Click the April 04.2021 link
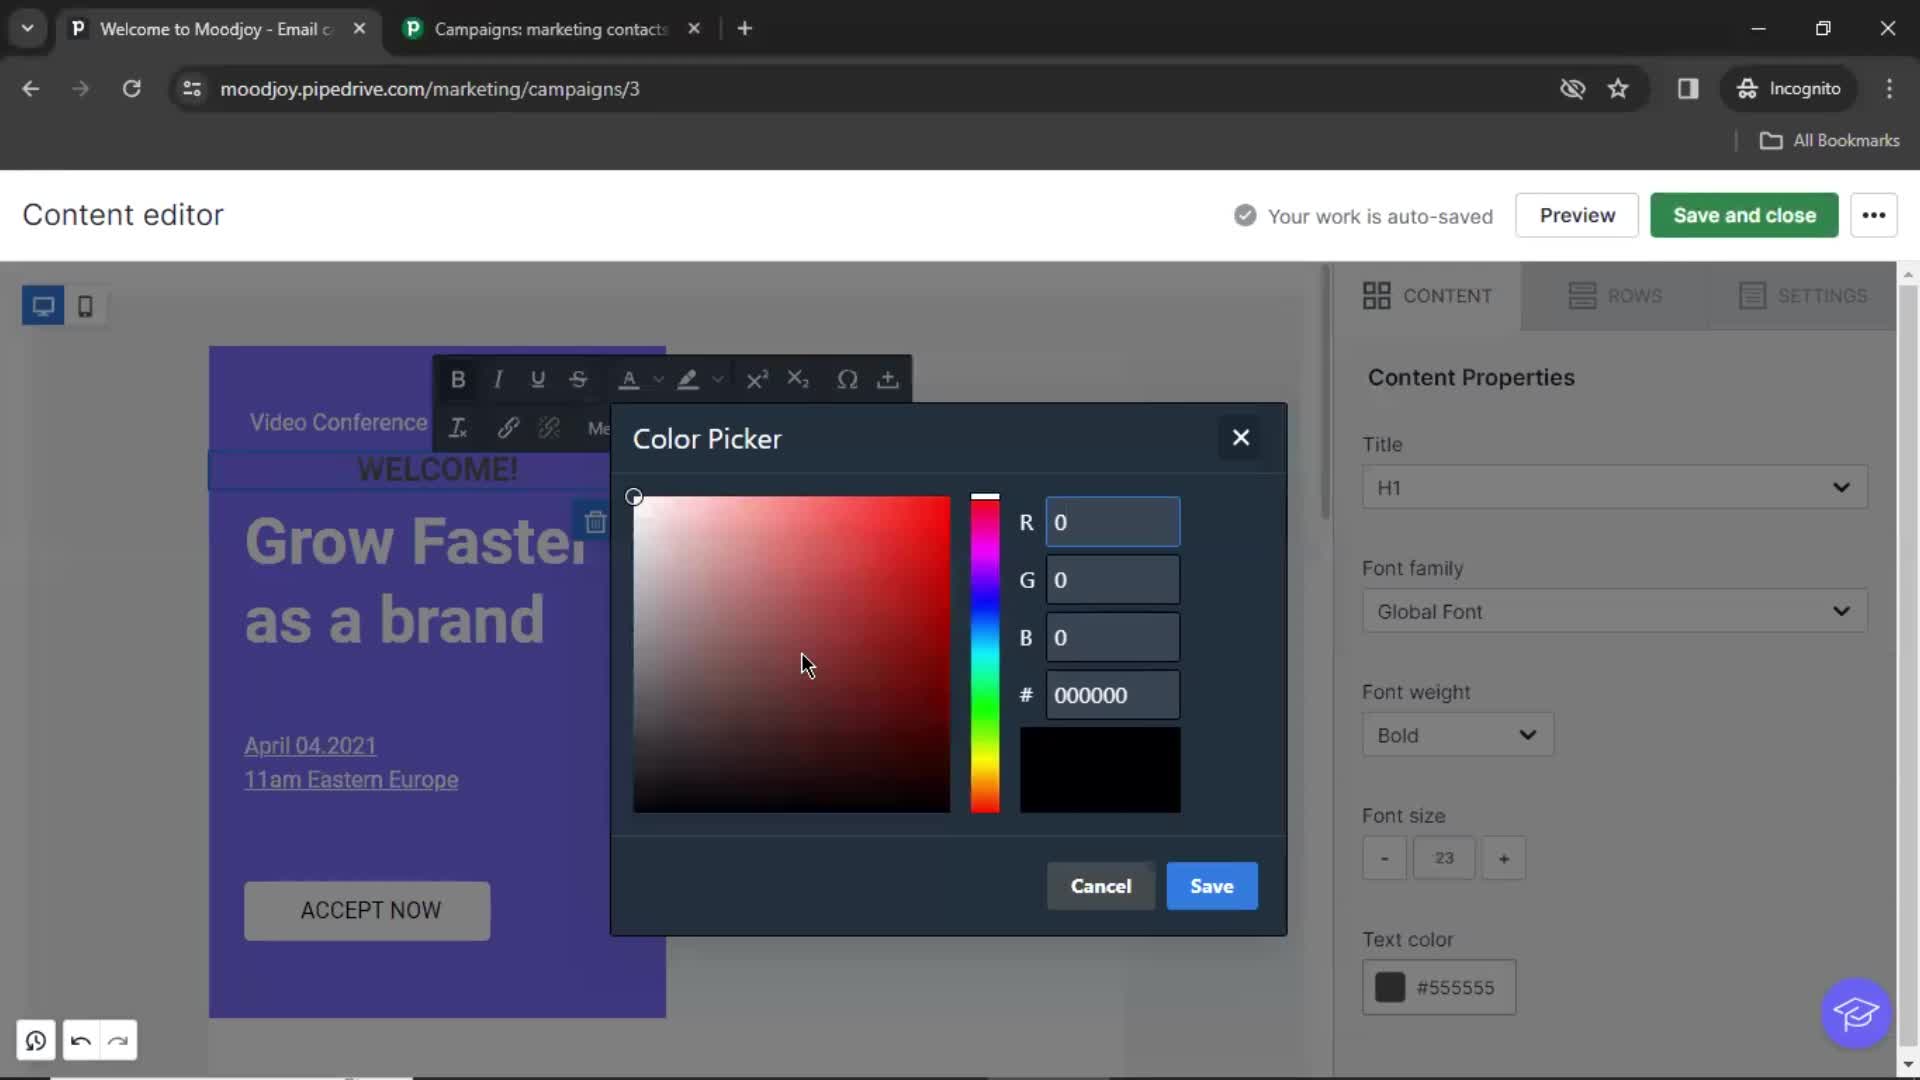The image size is (1920, 1080). pos(310,746)
